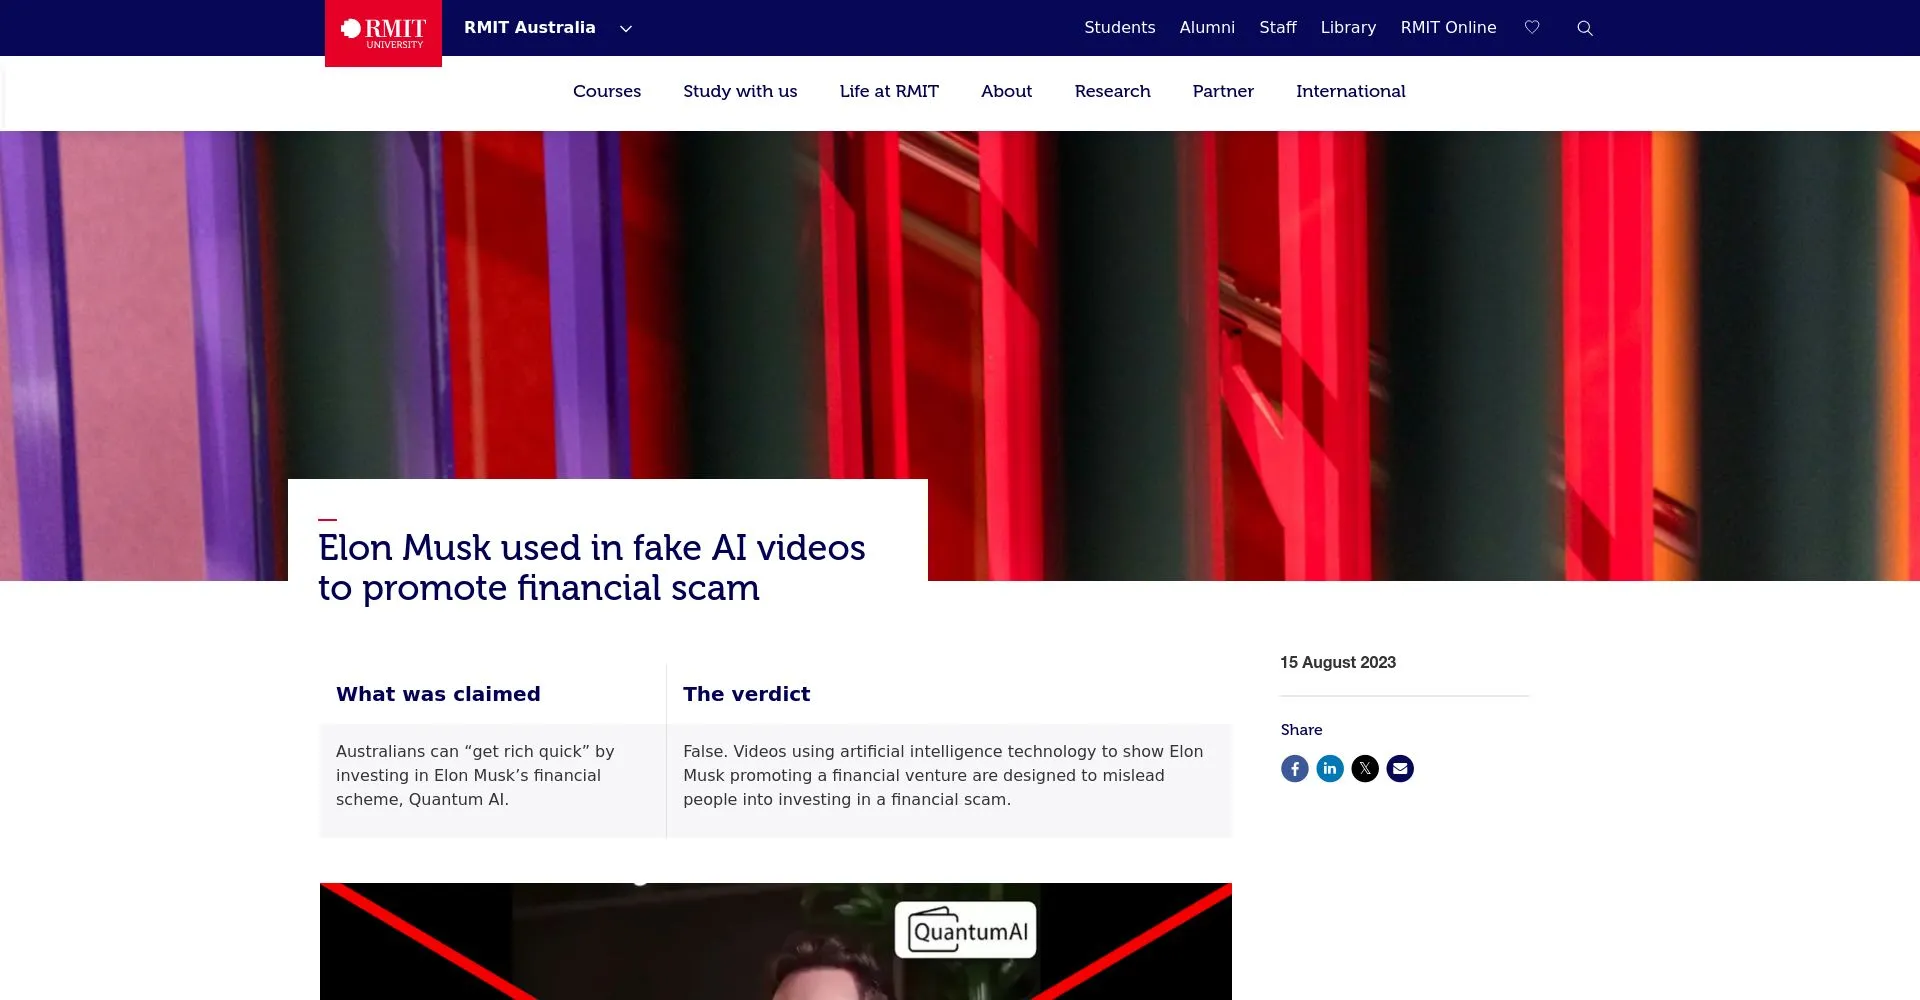Share article on Facebook
This screenshot has height=1000, width=1920.
point(1295,769)
